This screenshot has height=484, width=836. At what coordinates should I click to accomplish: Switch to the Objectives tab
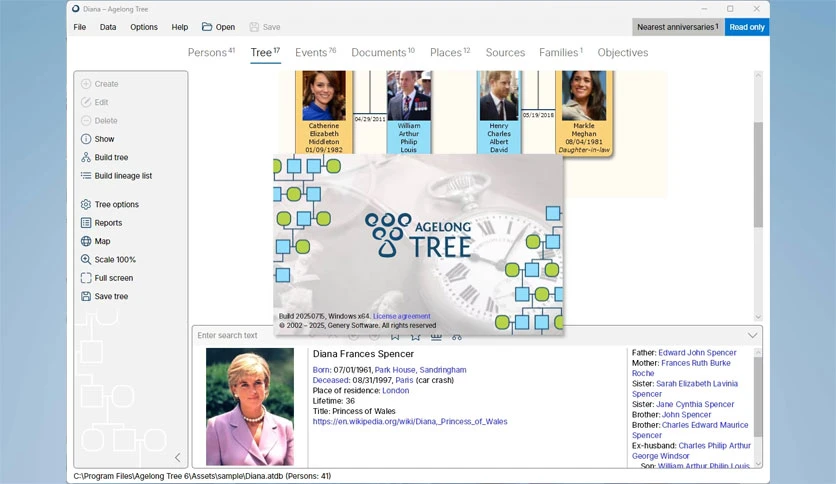(623, 52)
